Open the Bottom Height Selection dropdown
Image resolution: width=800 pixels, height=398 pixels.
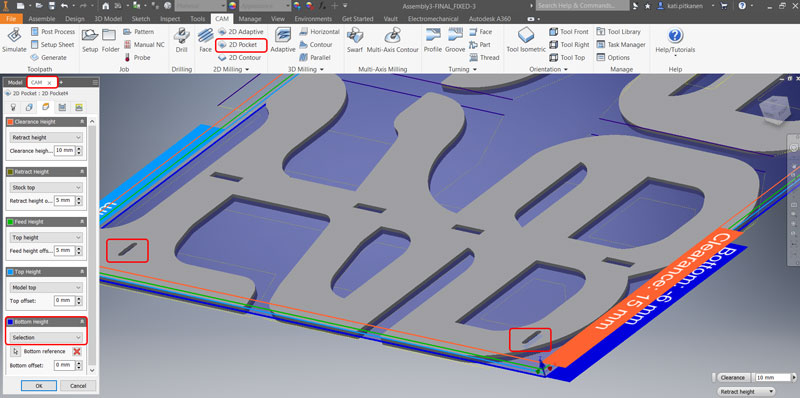[x=46, y=337]
